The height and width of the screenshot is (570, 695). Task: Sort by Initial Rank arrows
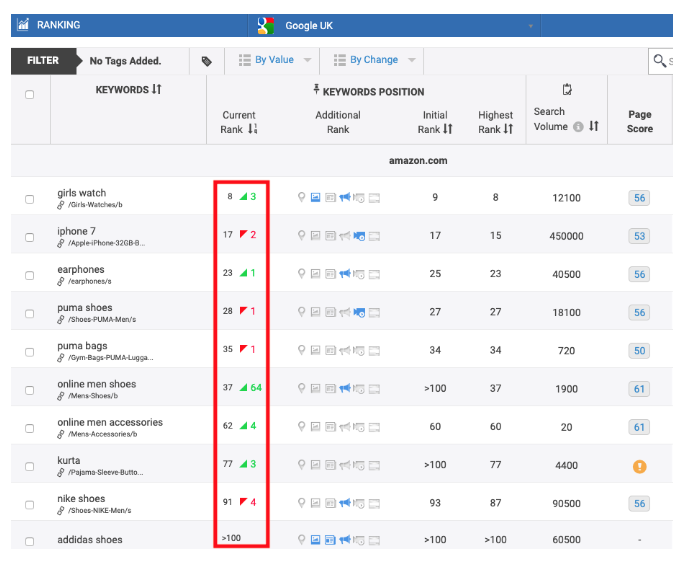tap(448, 129)
